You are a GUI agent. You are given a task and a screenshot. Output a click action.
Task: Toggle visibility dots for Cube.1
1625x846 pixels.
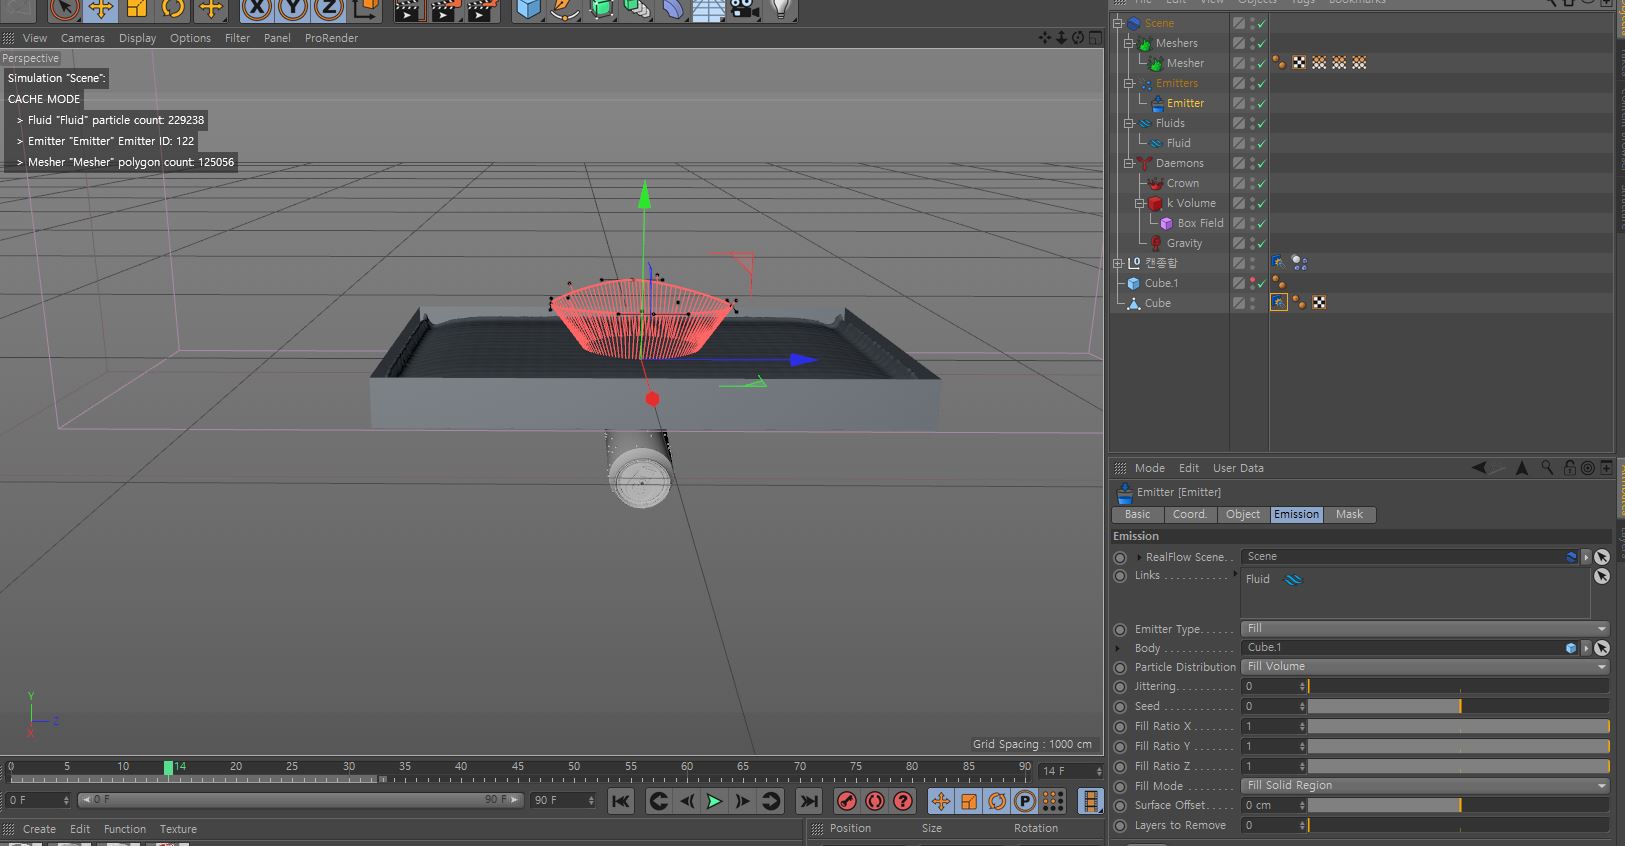[1253, 283]
